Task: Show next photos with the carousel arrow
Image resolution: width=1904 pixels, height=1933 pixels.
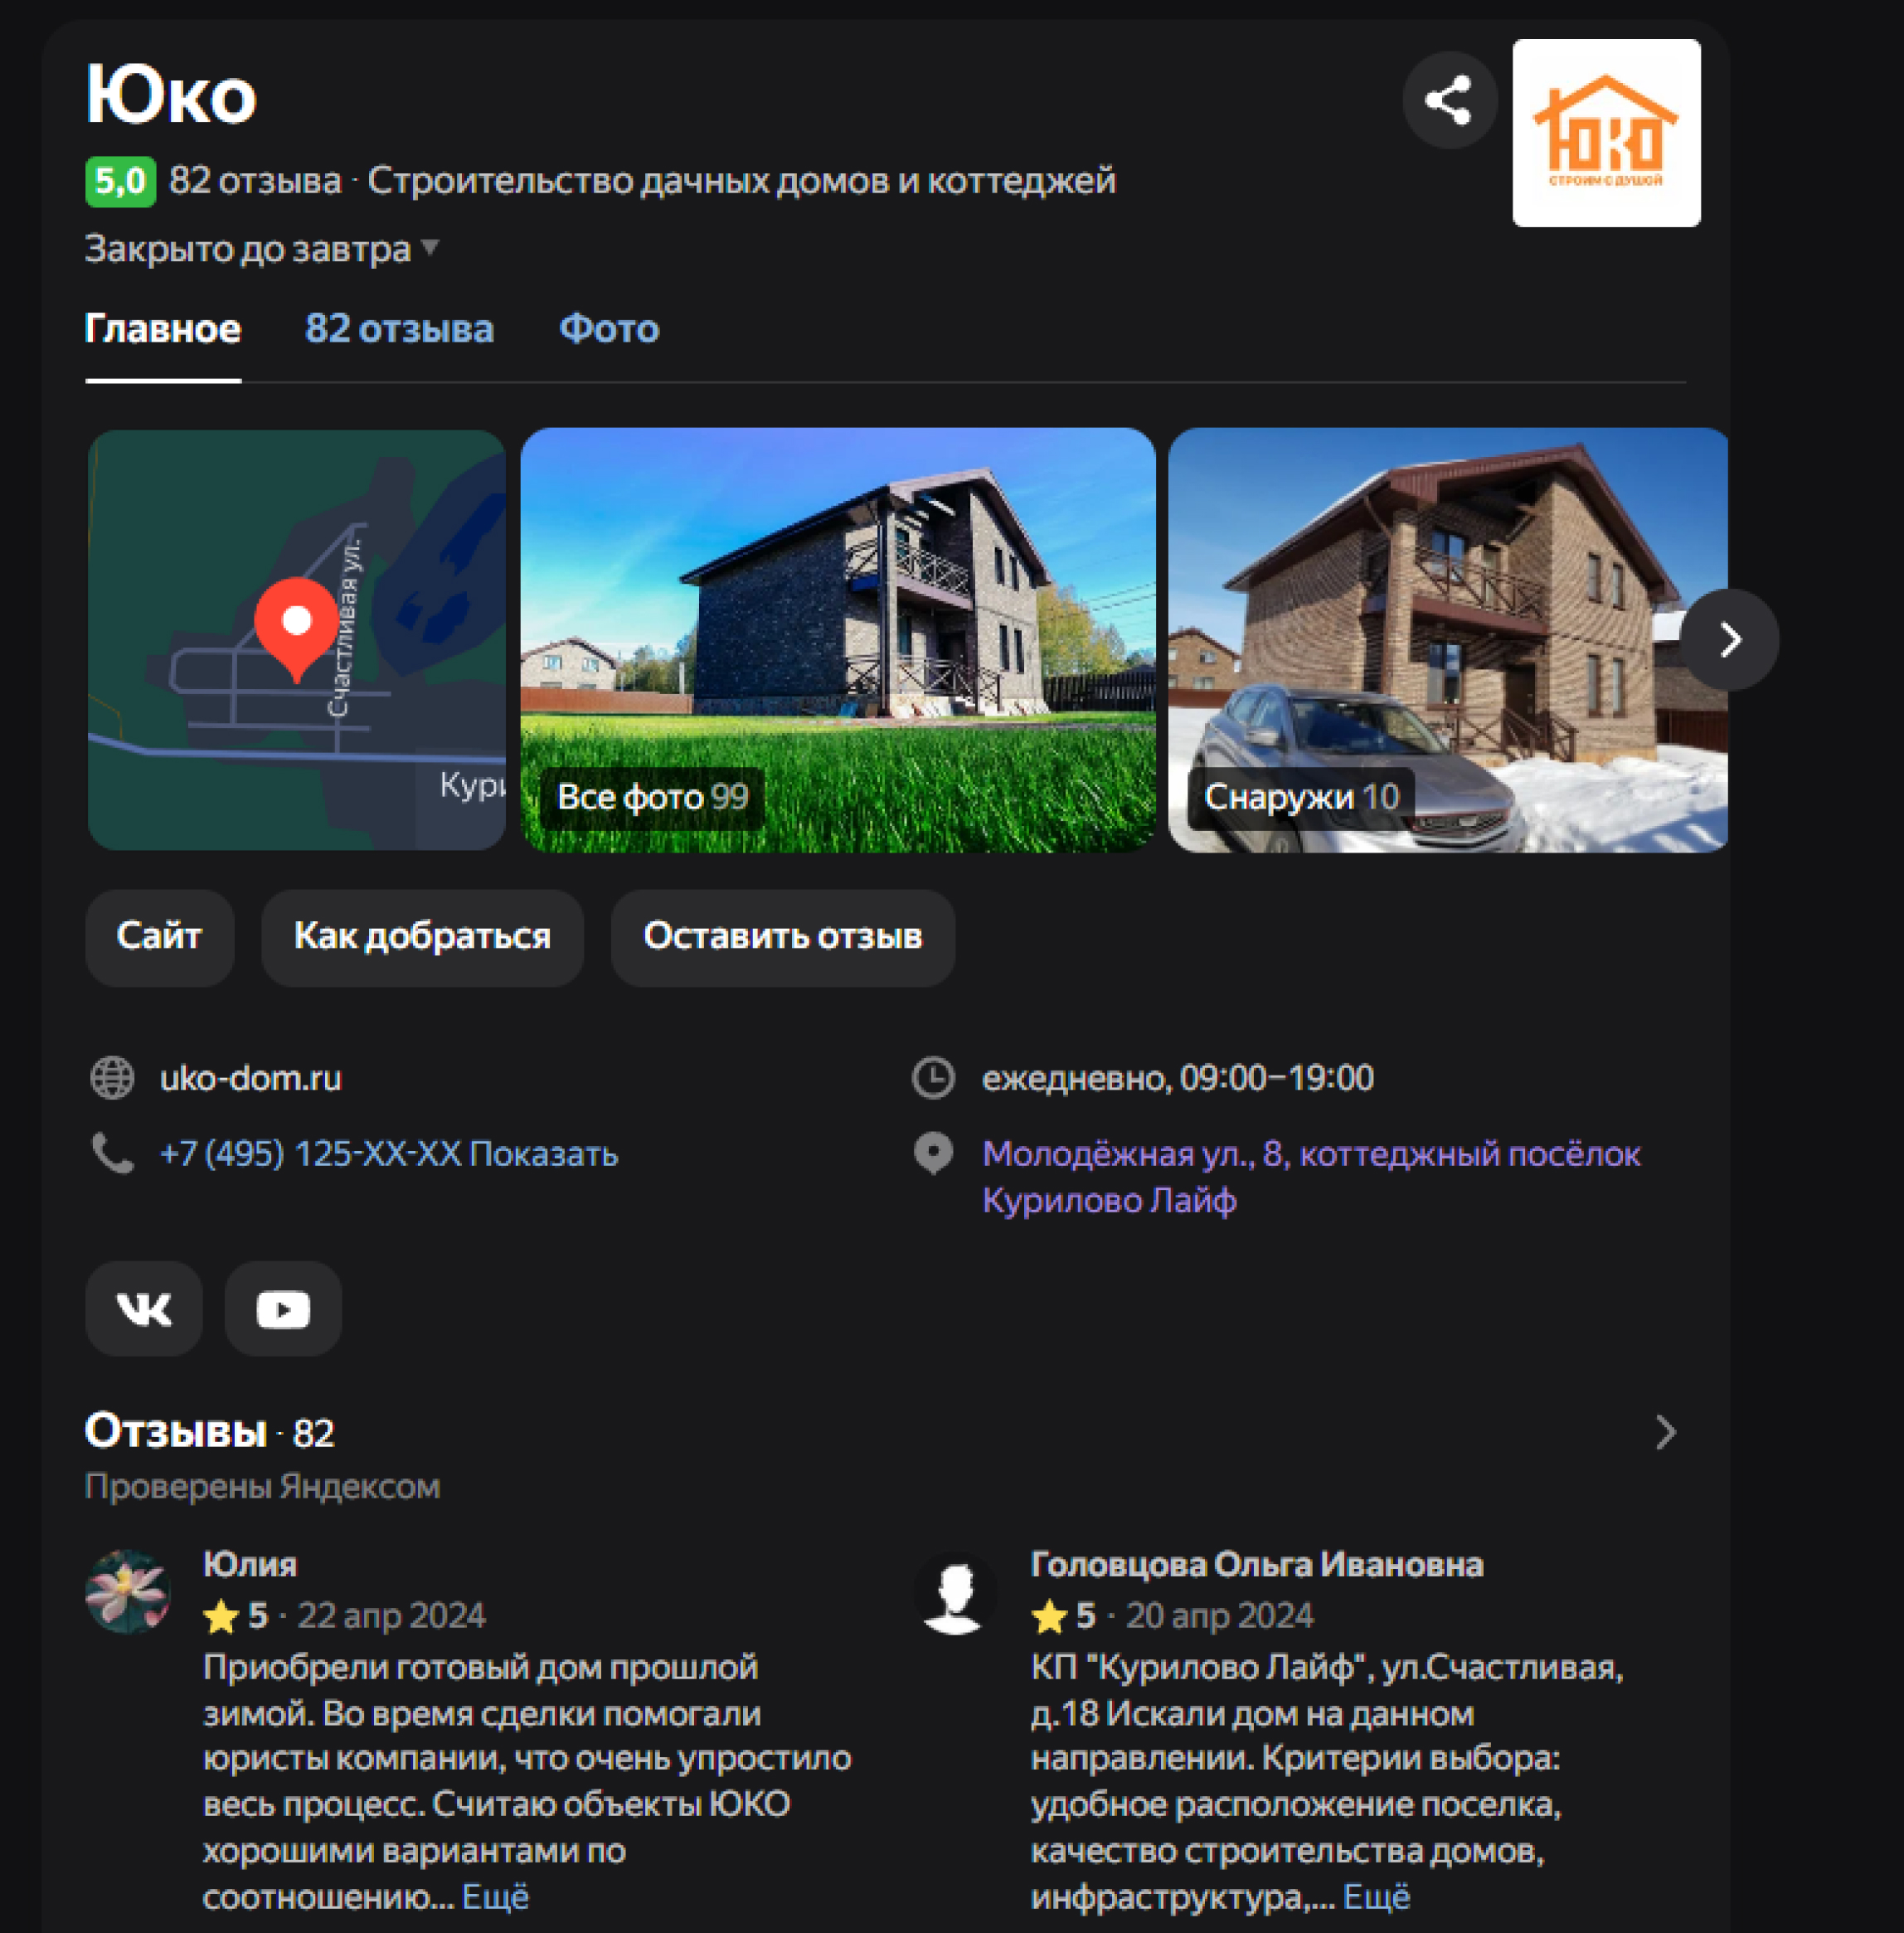Action: tap(1729, 639)
